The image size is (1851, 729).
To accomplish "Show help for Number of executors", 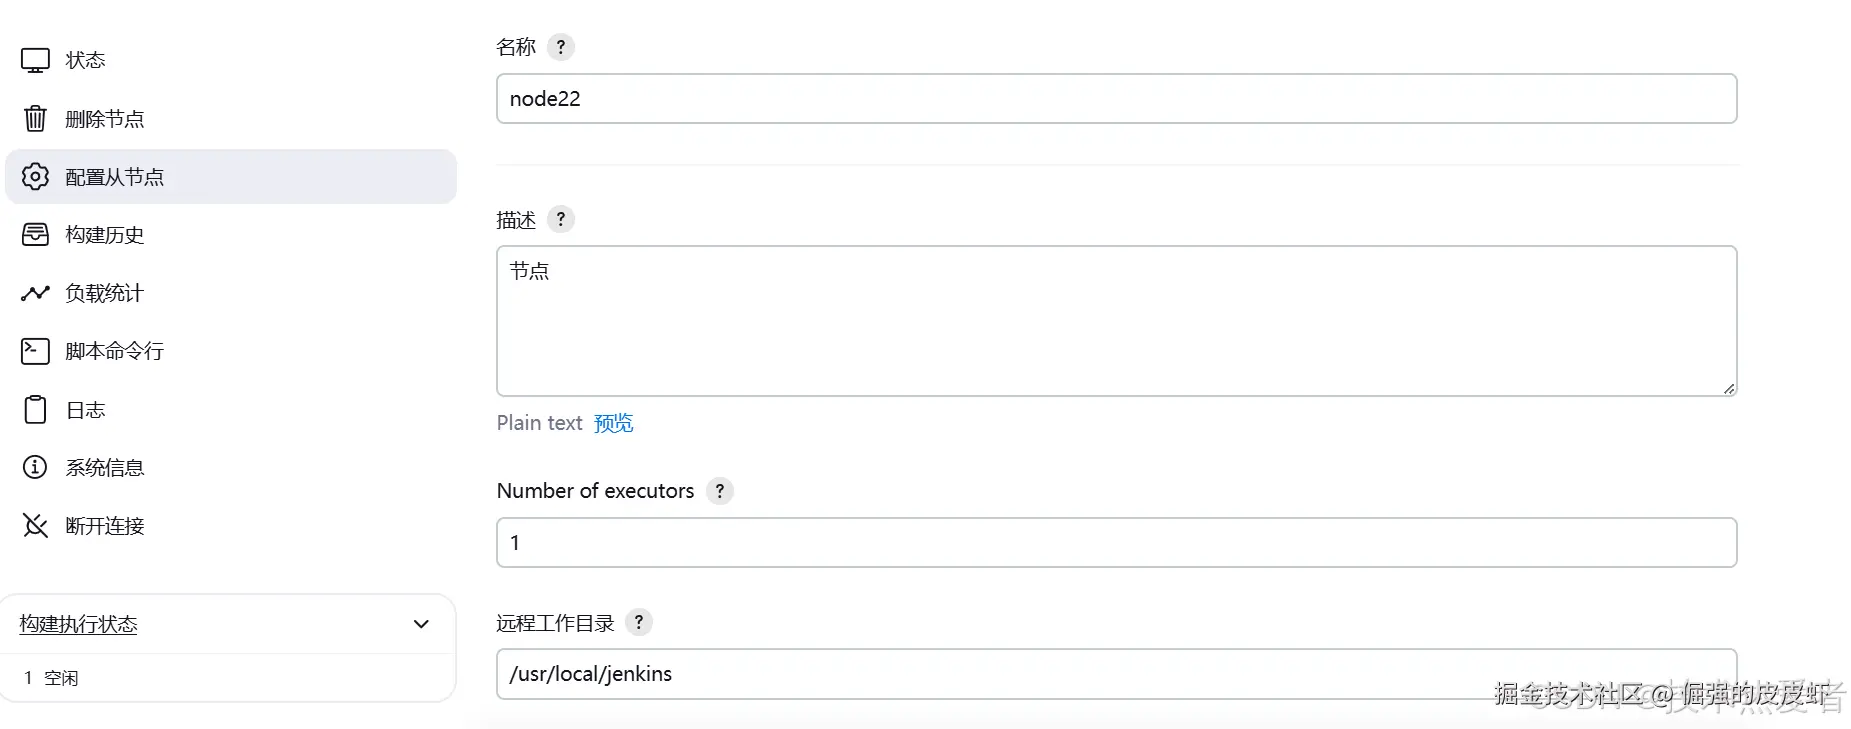I will (719, 491).
